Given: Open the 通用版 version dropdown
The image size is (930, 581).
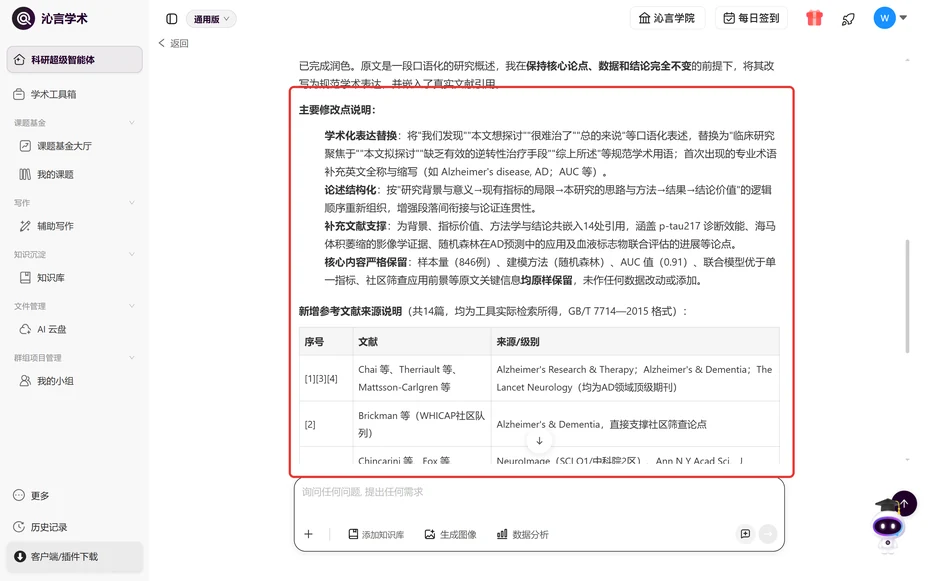Looking at the screenshot, I should click(211, 19).
